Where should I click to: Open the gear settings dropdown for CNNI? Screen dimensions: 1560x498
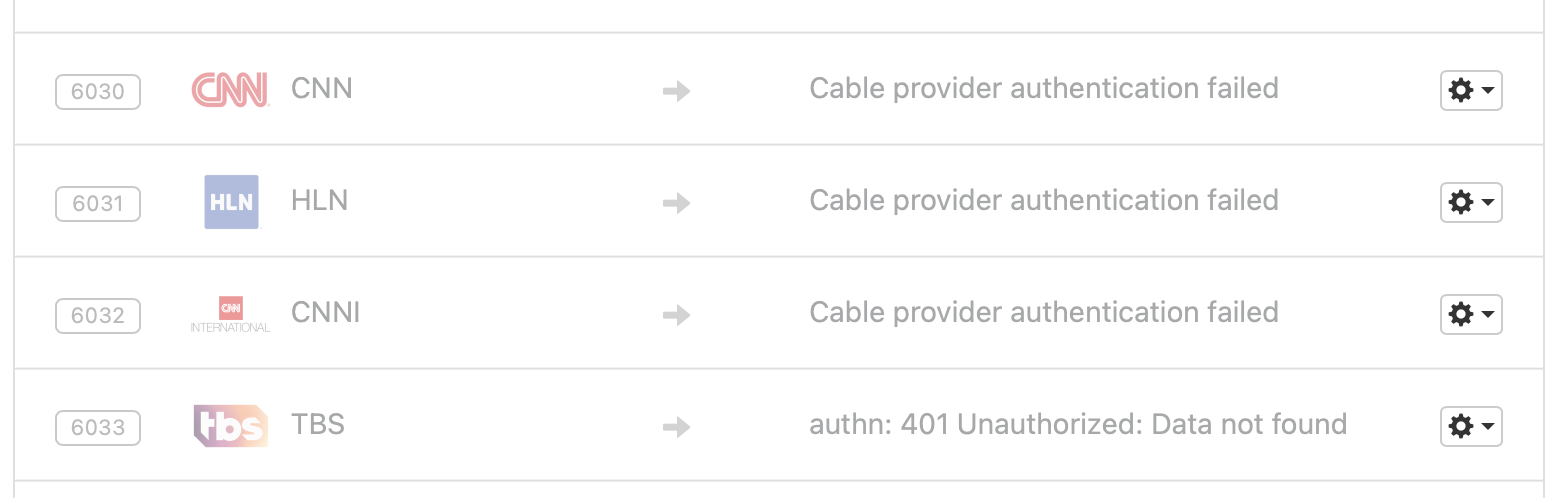[x=1471, y=314]
